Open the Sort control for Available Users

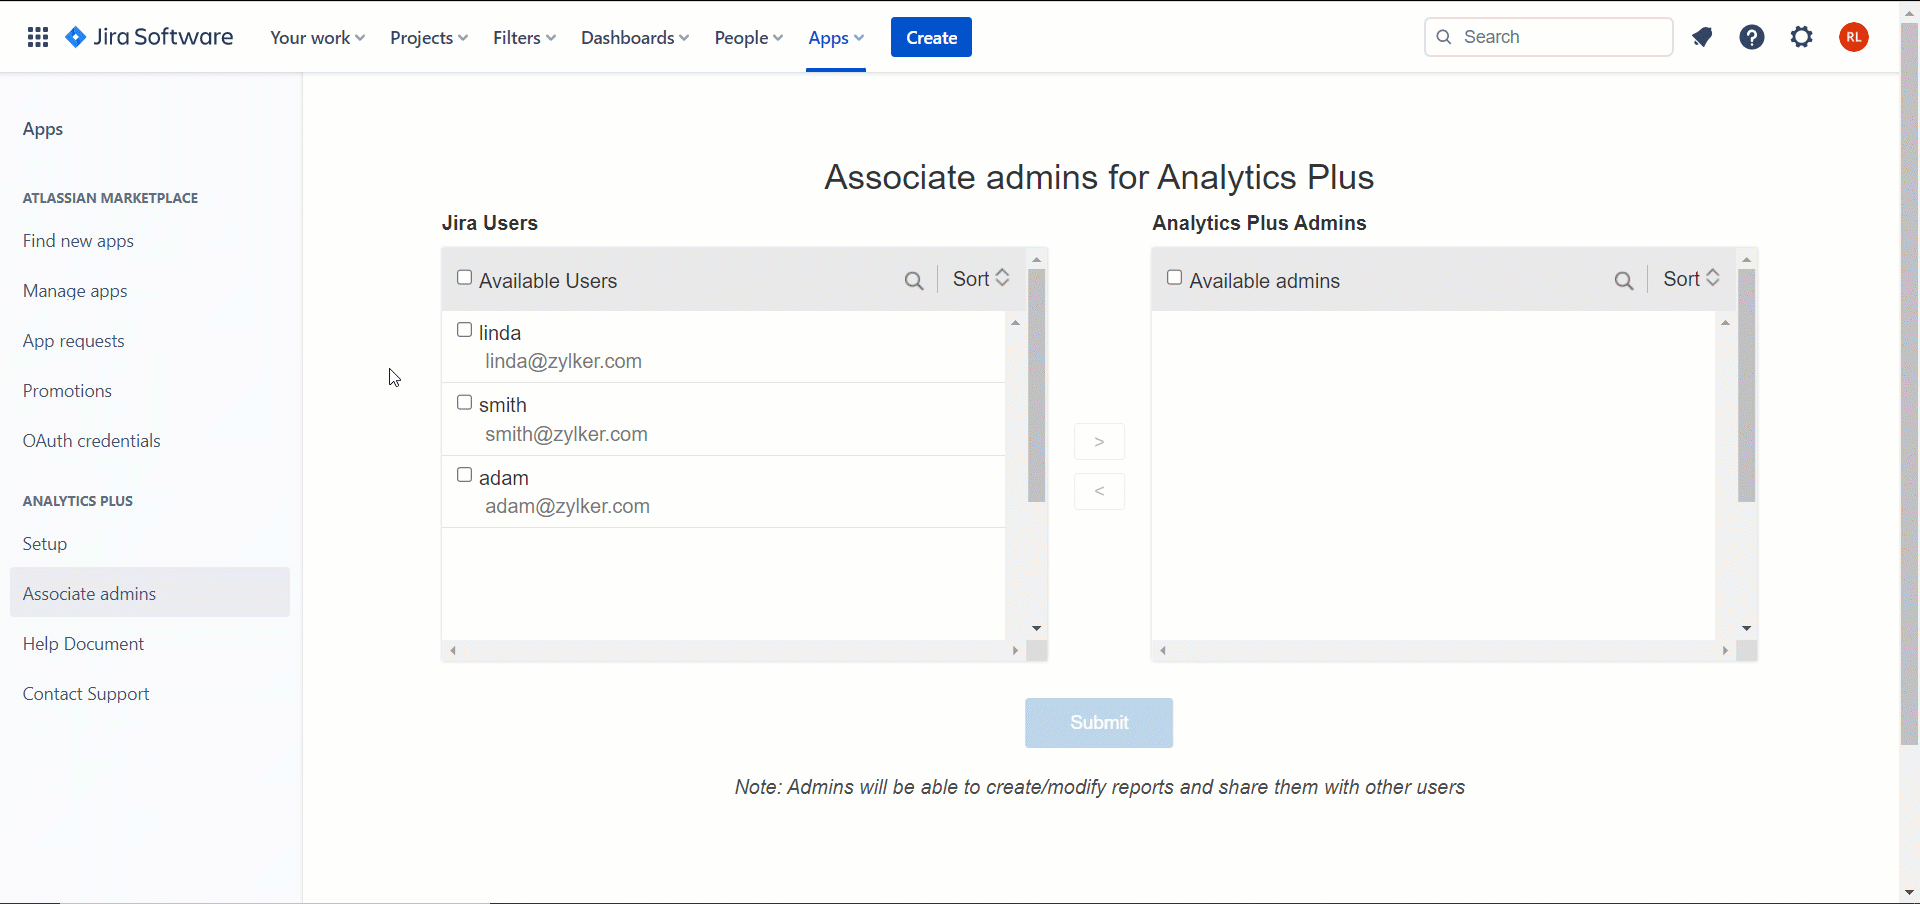980,279
